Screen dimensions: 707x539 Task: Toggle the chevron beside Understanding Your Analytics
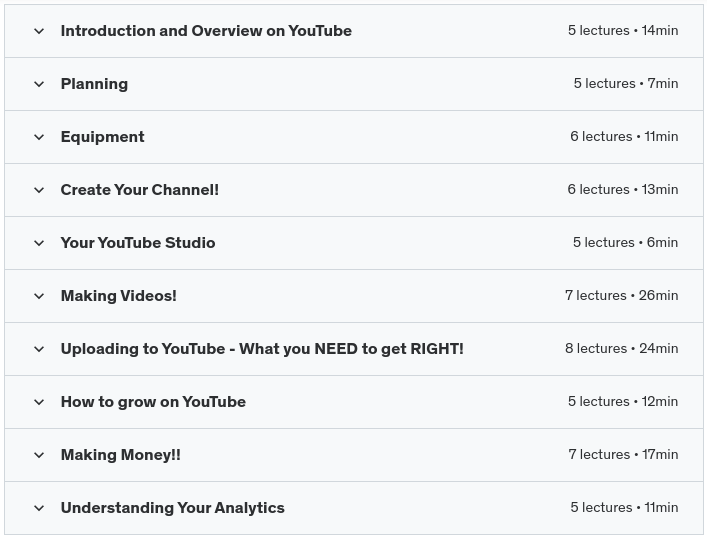click(x=39, y=508)
